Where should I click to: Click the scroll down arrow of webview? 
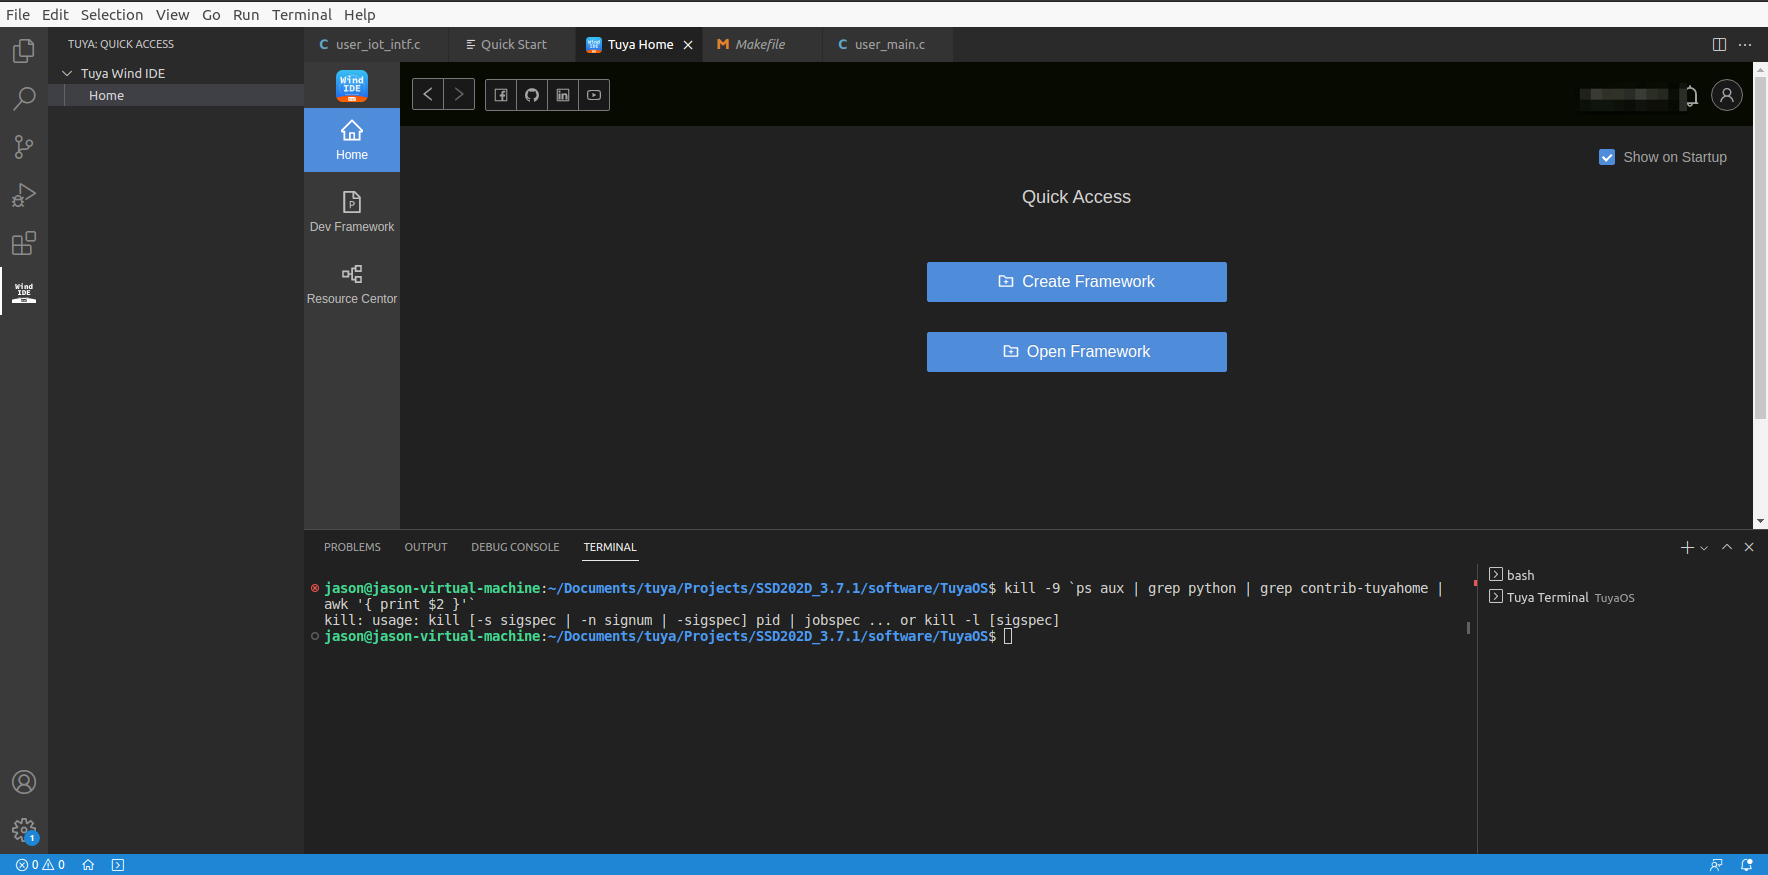coord(1760,522)
